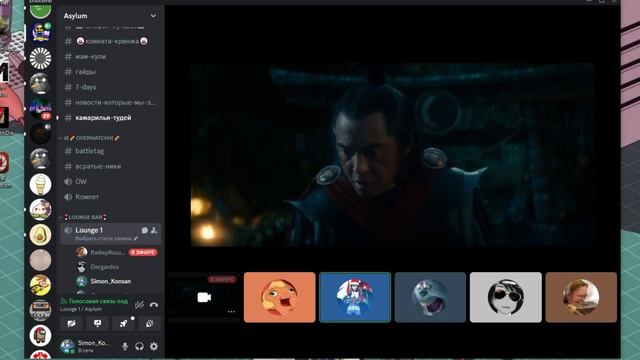The width and height of the screenshot is (640, 360).
Task: Open the всратые-ники channel
Action: 110,166
